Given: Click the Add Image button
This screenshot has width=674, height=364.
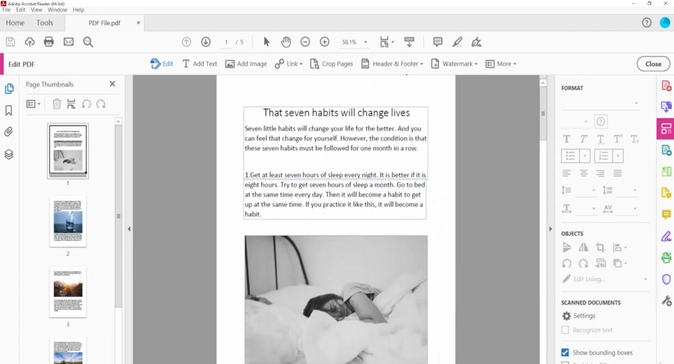Looking at the screenshot, I should point(246,64).
